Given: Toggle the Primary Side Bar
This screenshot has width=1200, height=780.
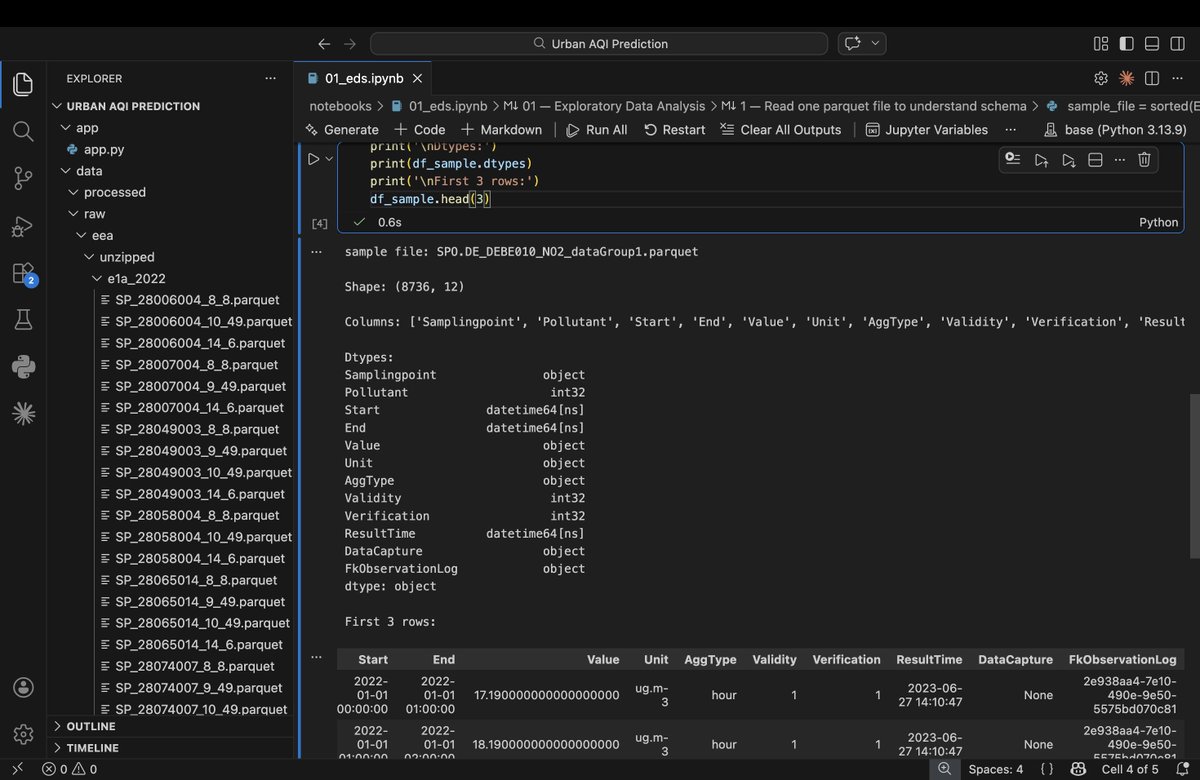Looking at the screenshot, I should coord(1126,44).
